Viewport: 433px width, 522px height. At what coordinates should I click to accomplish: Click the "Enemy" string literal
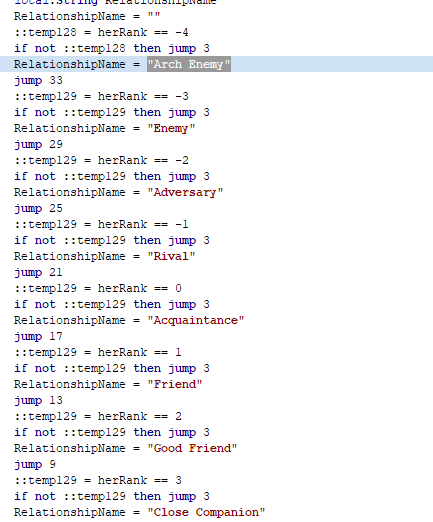pyautogui.click(x=171, y=128)
